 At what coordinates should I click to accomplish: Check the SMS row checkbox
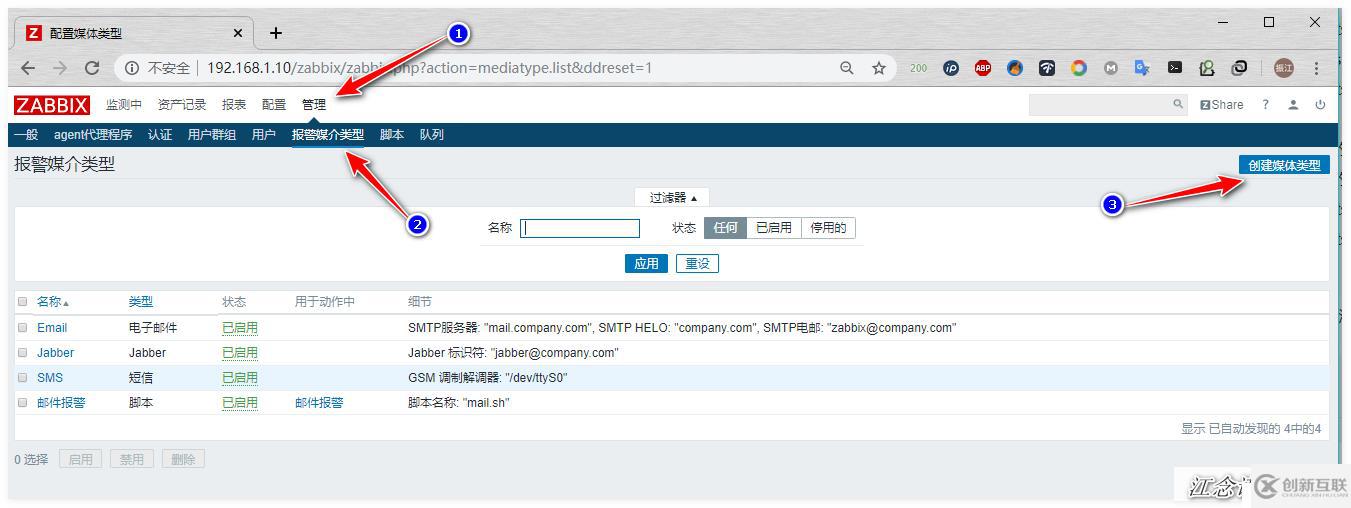22,377
